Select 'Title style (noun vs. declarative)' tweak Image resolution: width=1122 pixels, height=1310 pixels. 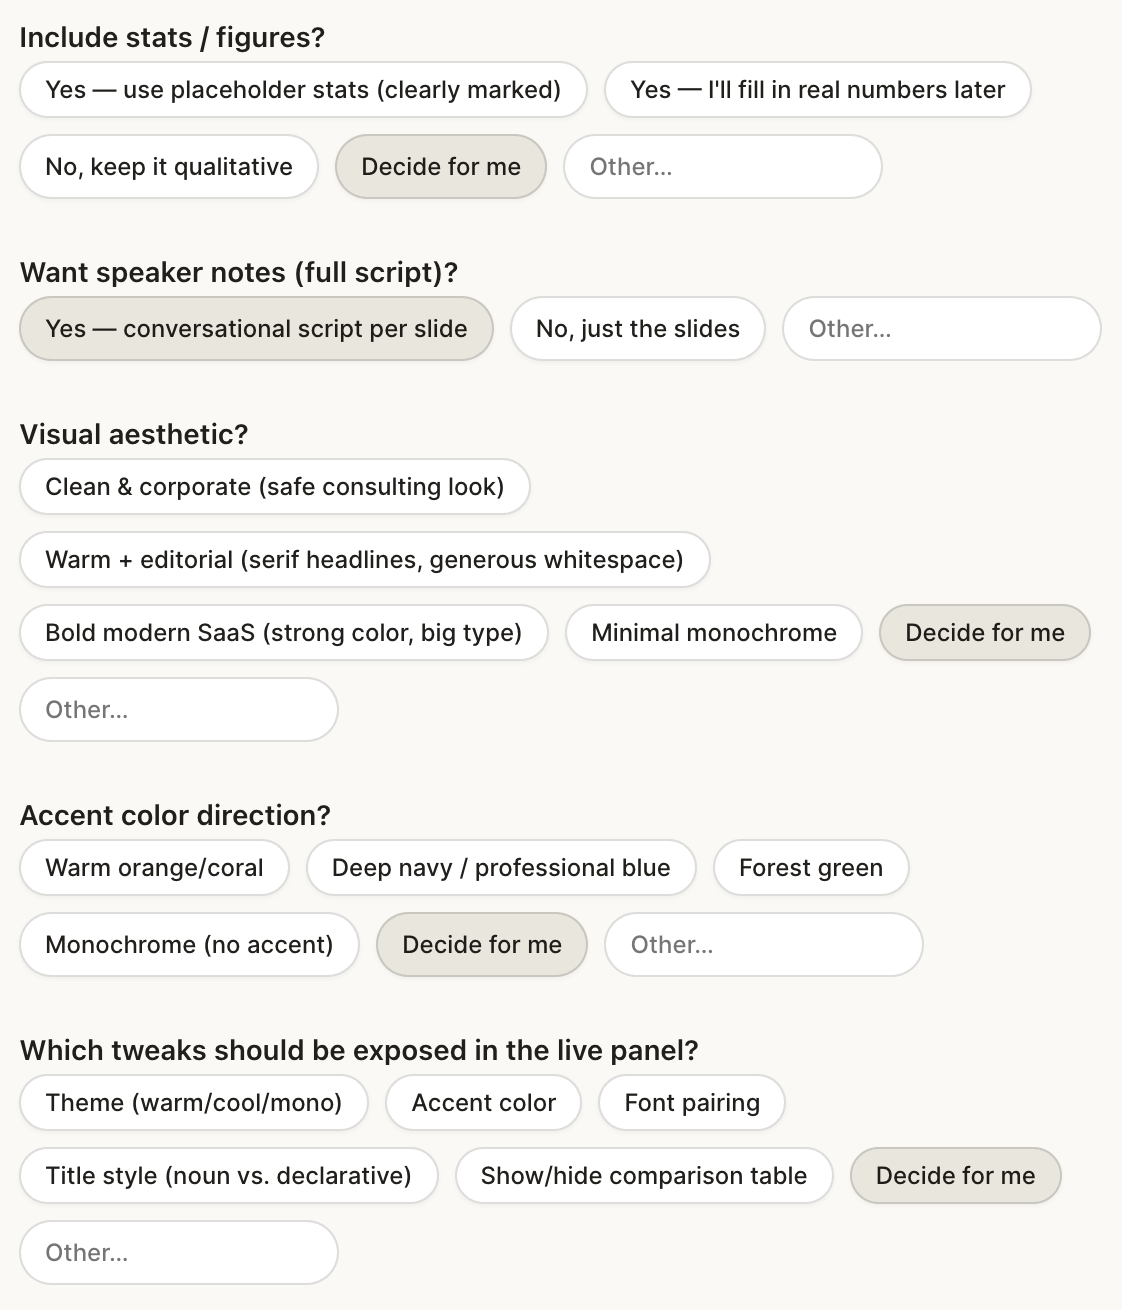tap(228, 1176)
